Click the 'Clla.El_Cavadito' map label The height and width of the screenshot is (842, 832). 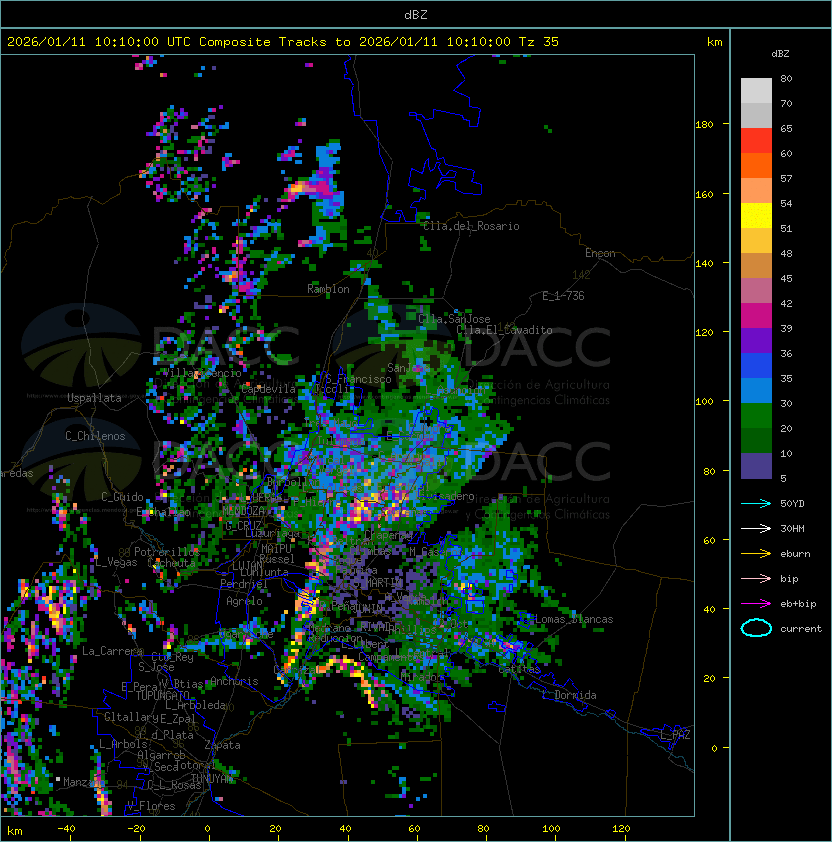click(x=504, y=330)
